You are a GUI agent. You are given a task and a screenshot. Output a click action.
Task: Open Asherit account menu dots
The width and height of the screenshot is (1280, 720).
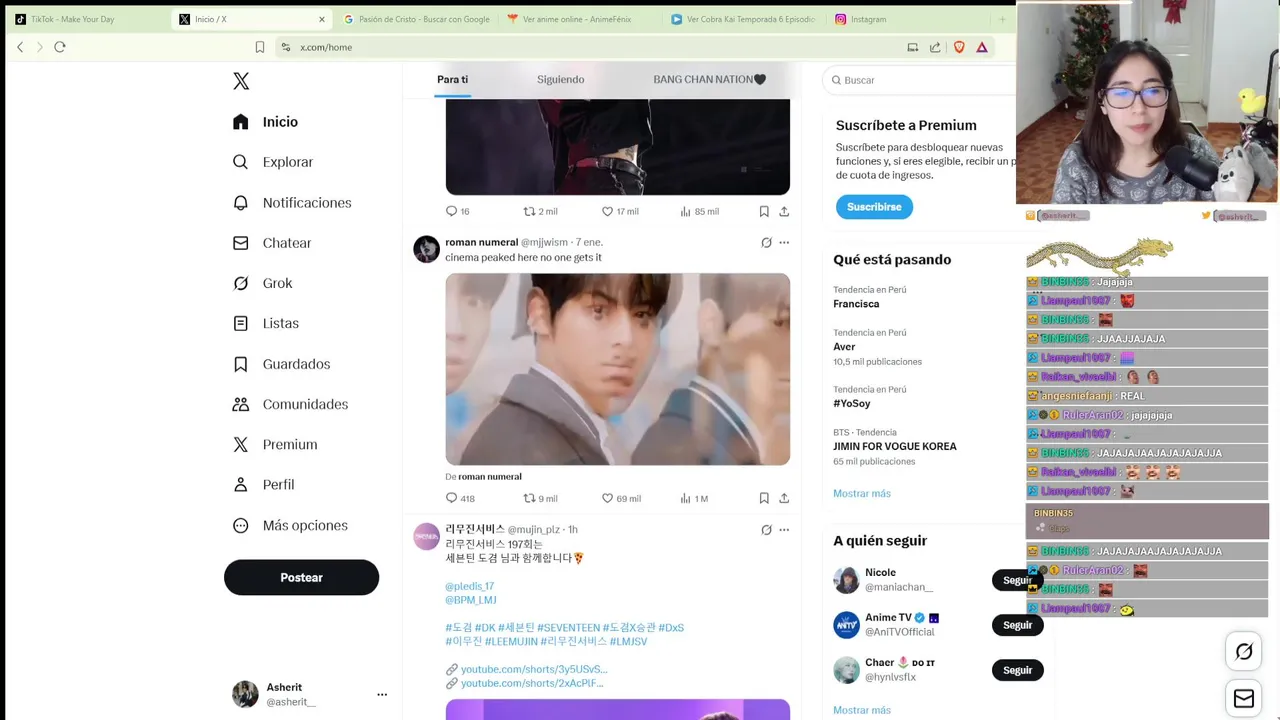(x=382, y=694)
